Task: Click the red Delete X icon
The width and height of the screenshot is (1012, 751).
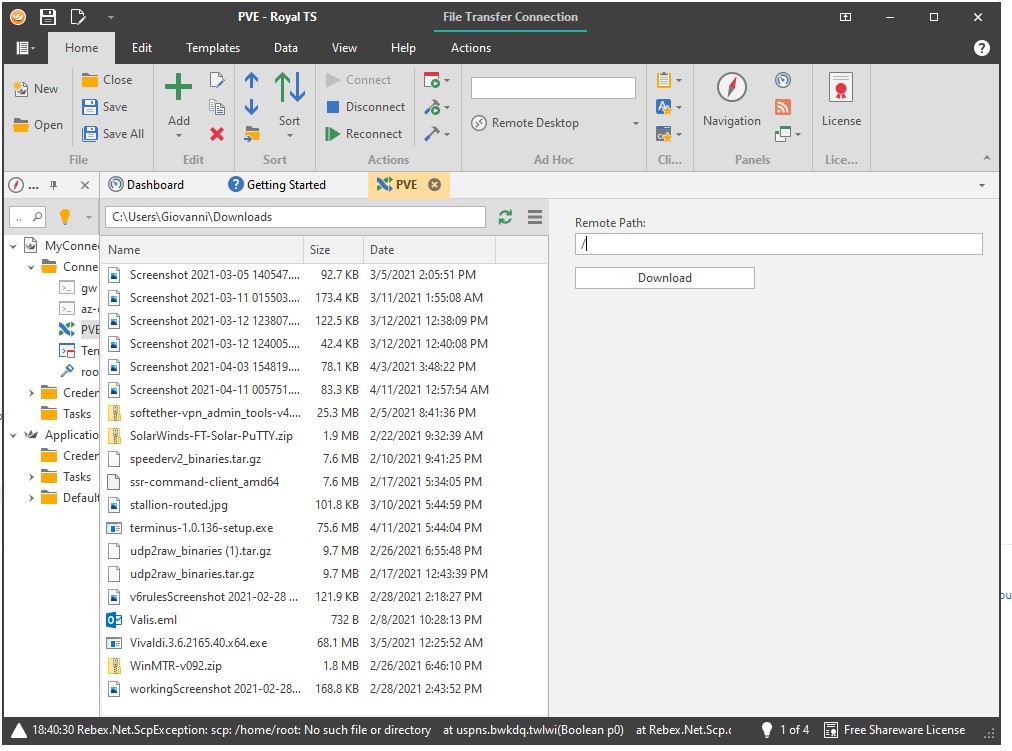Action: click(x=217, y=134)
